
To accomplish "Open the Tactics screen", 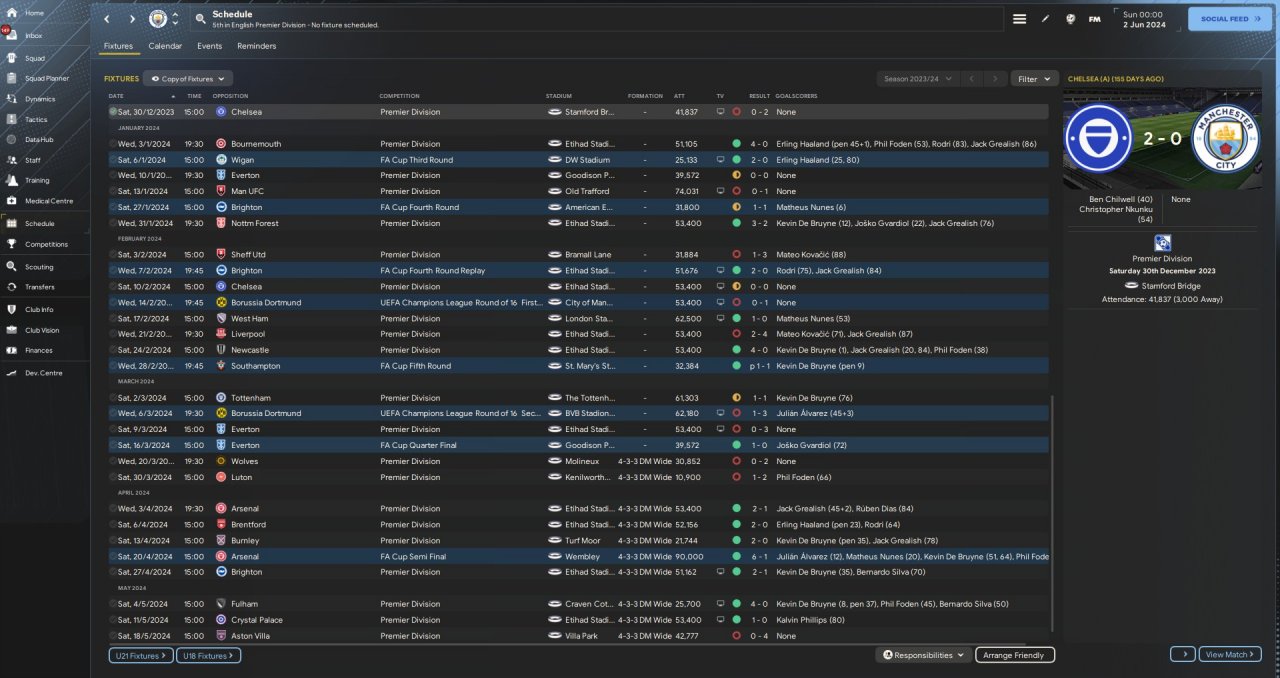I will pos(36,119).
